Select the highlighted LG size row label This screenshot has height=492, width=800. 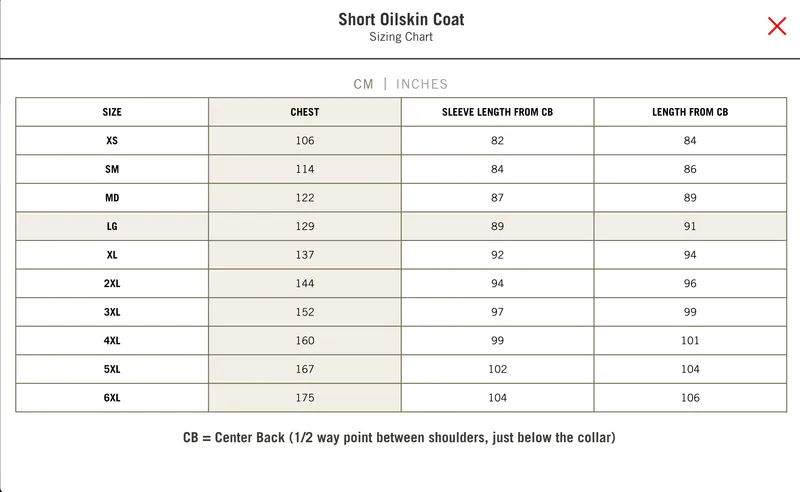point(112,227)
